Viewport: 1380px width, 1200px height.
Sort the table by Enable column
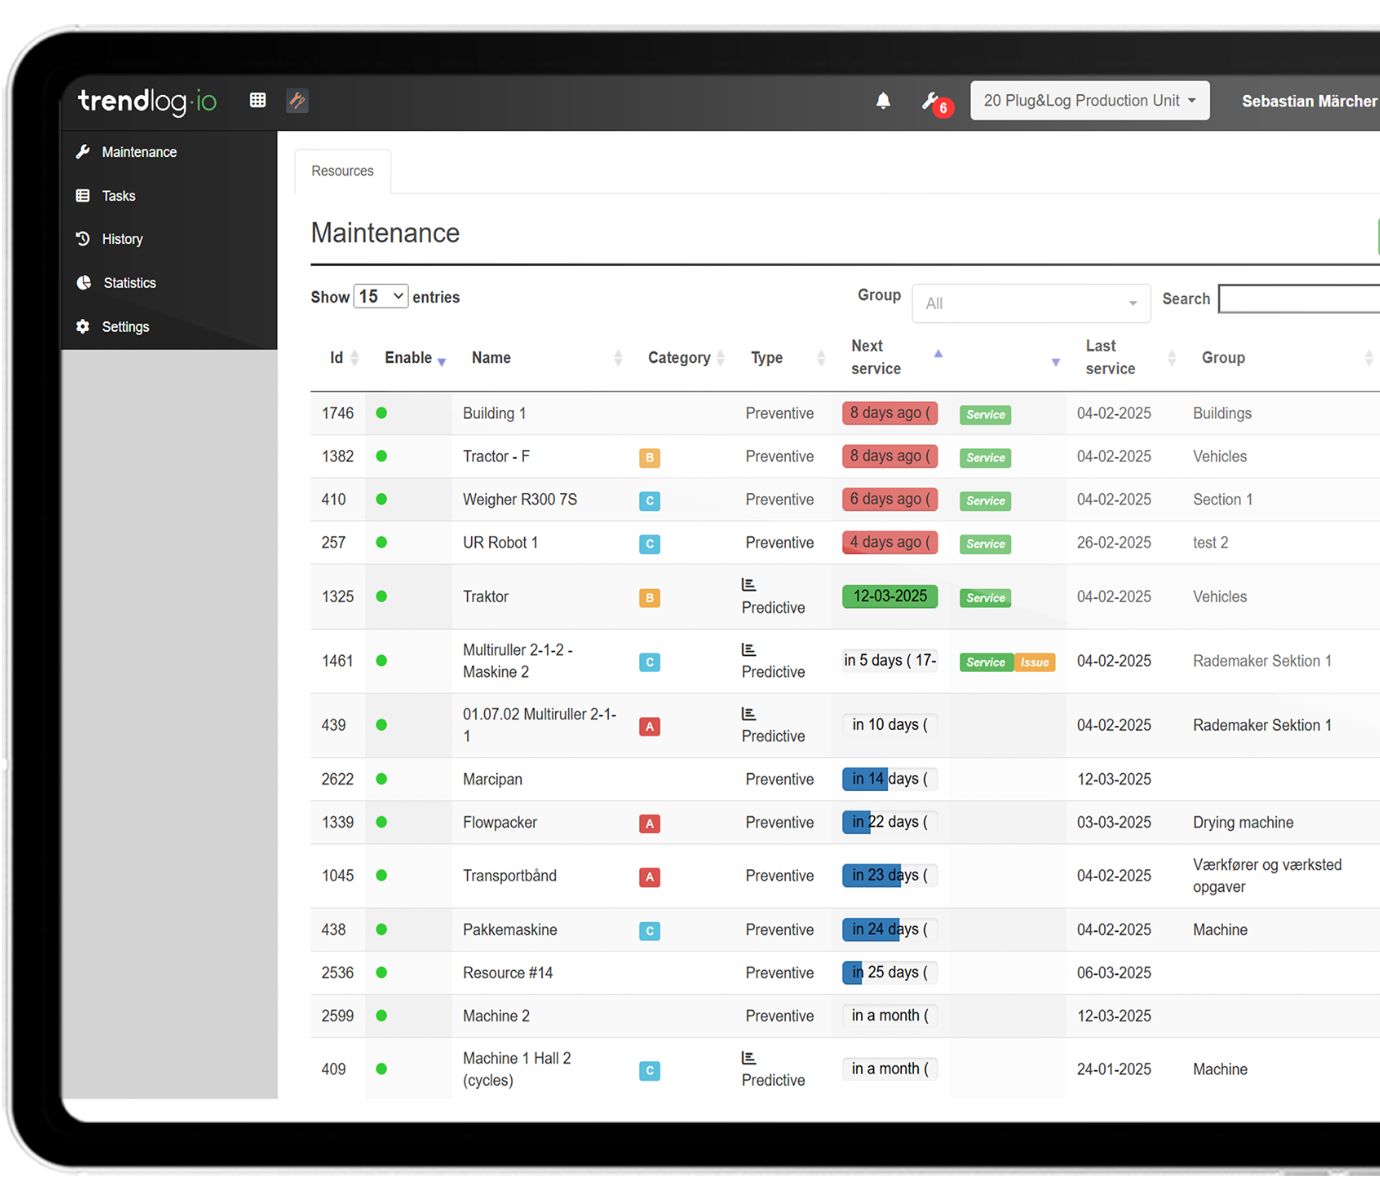click(414, 358)
